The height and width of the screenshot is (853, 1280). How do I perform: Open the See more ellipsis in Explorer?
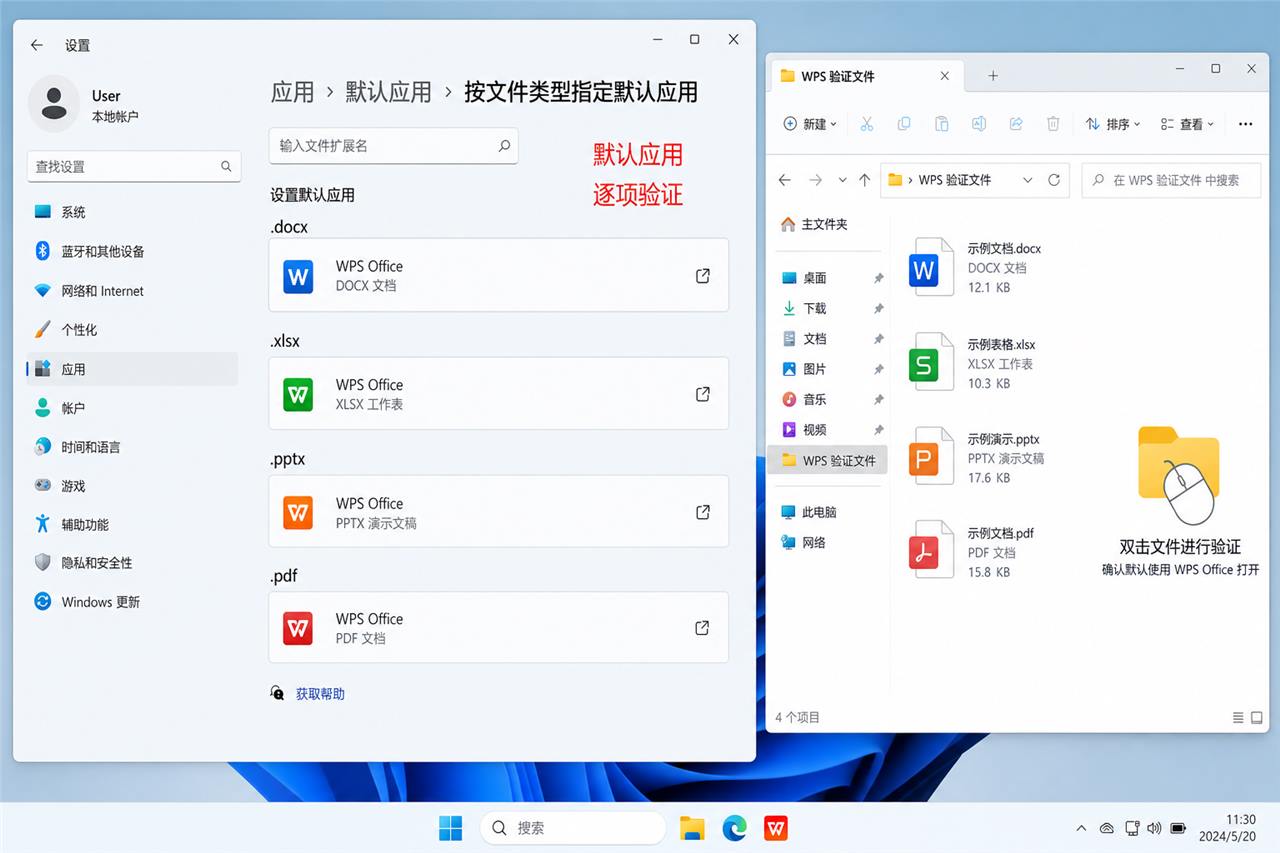point(1245,124)
